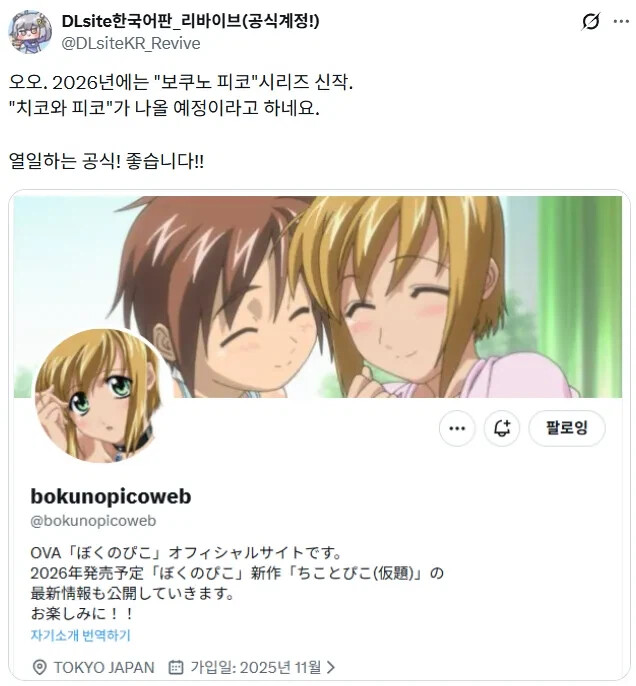Click the Korean tweet text about 2026년
Viewport: 636px width, 686px height.
181,121
